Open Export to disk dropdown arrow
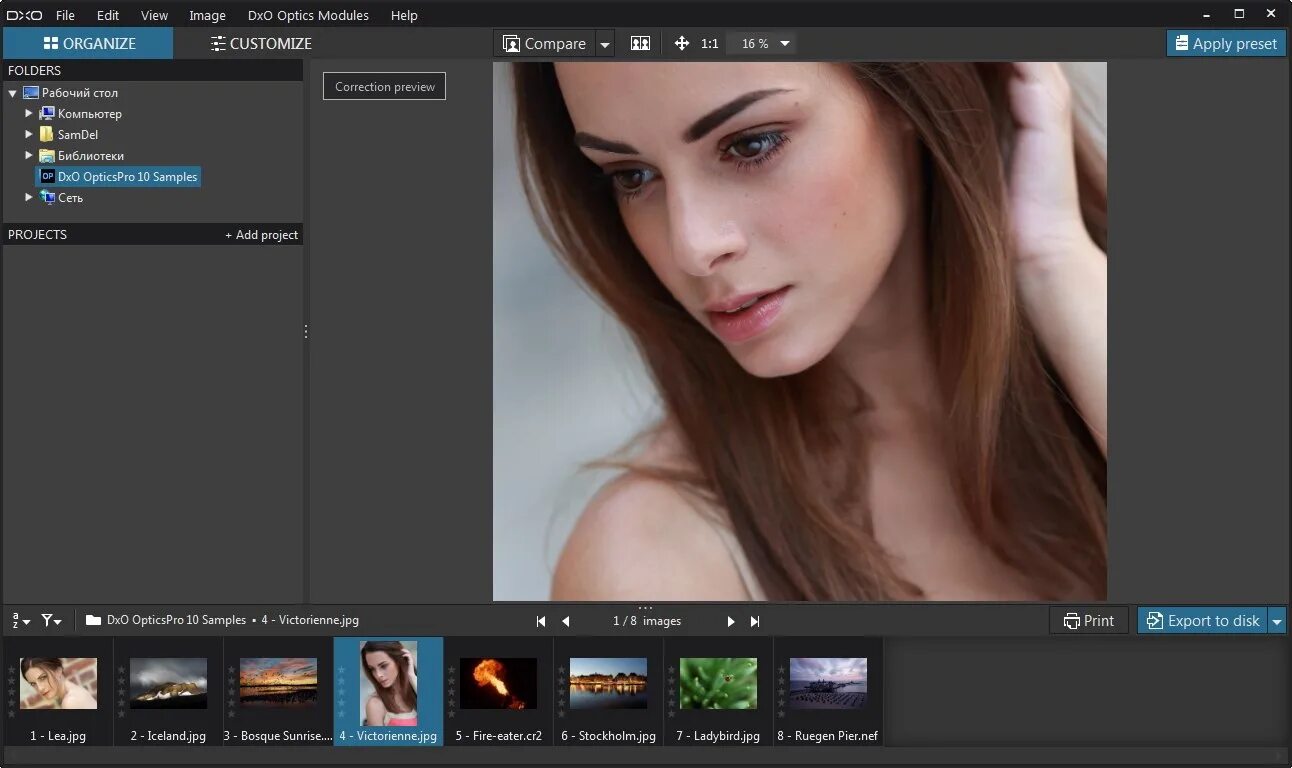 coord(1277,621)
